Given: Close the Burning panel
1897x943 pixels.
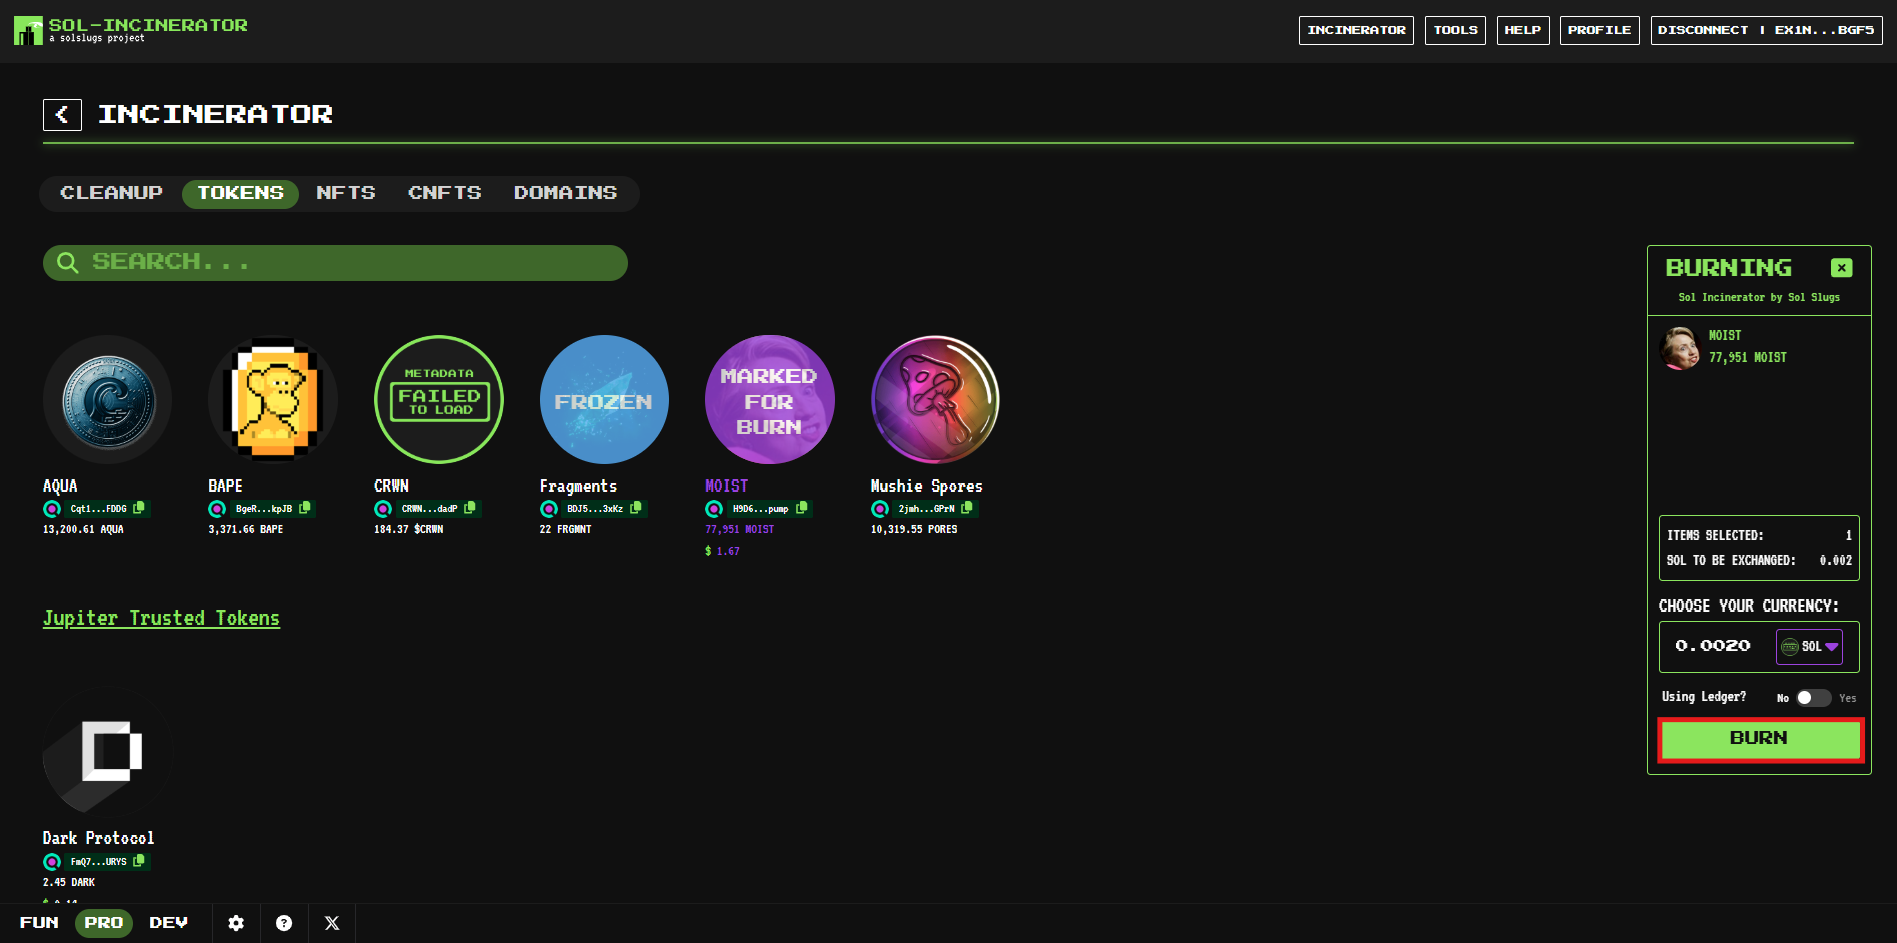Looking at the screenshot, I should point(1841,268).
